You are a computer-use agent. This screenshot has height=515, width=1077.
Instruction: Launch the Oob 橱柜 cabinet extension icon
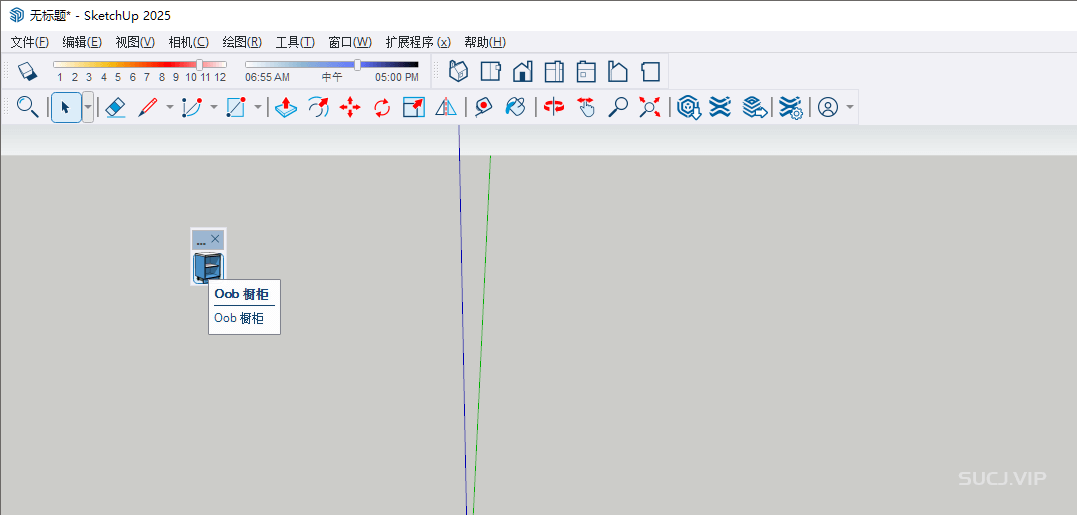pos(208,268)
